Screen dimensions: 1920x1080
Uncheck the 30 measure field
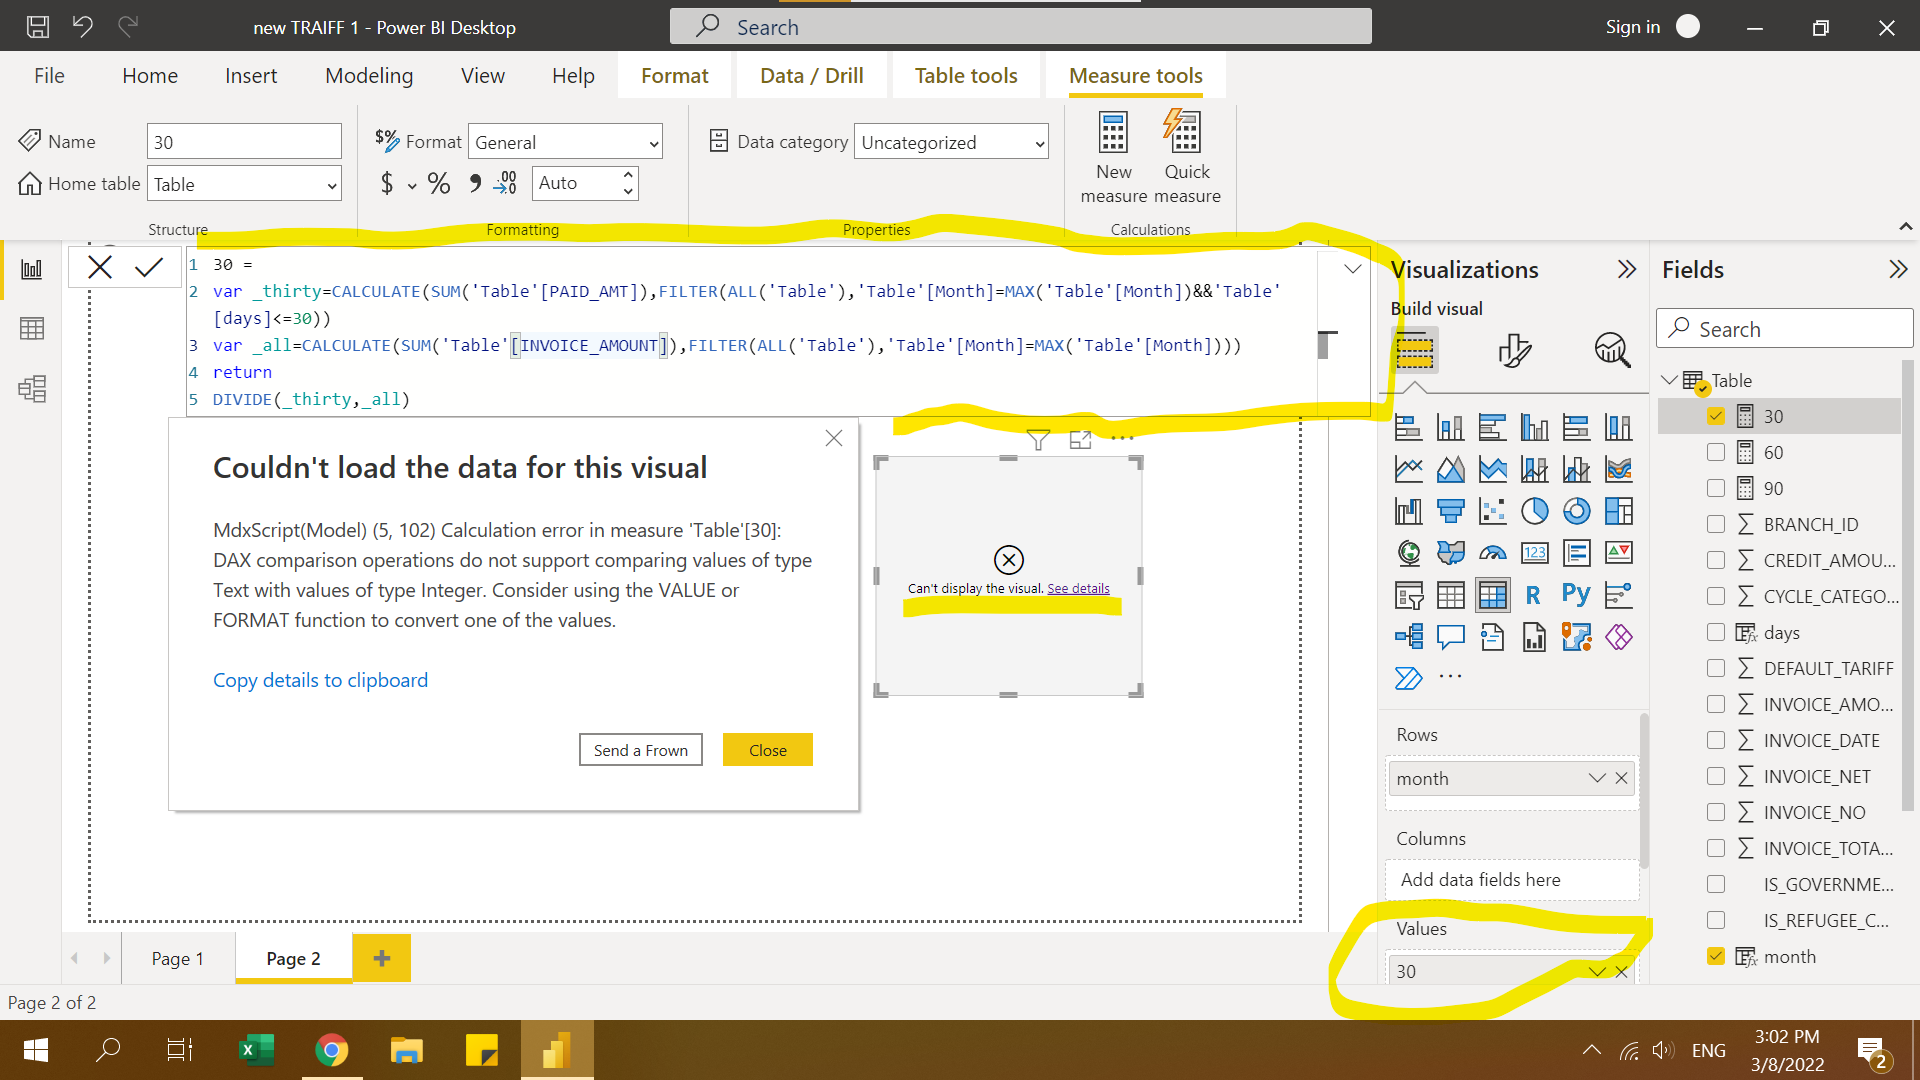point(1716,416)
